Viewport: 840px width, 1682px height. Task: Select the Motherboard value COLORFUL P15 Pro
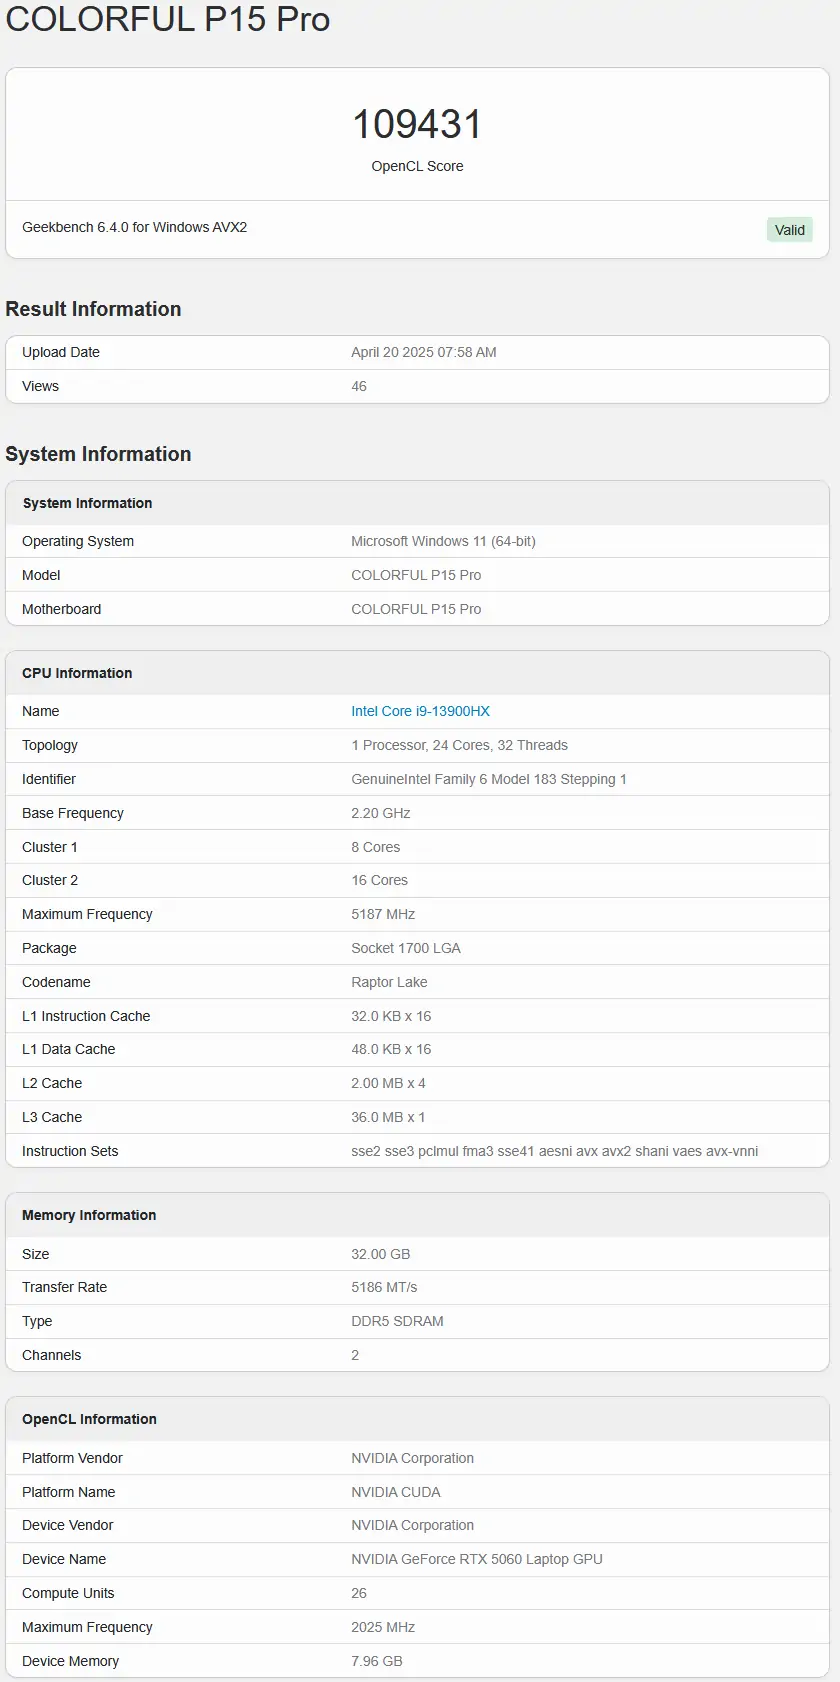pos(416,609)
